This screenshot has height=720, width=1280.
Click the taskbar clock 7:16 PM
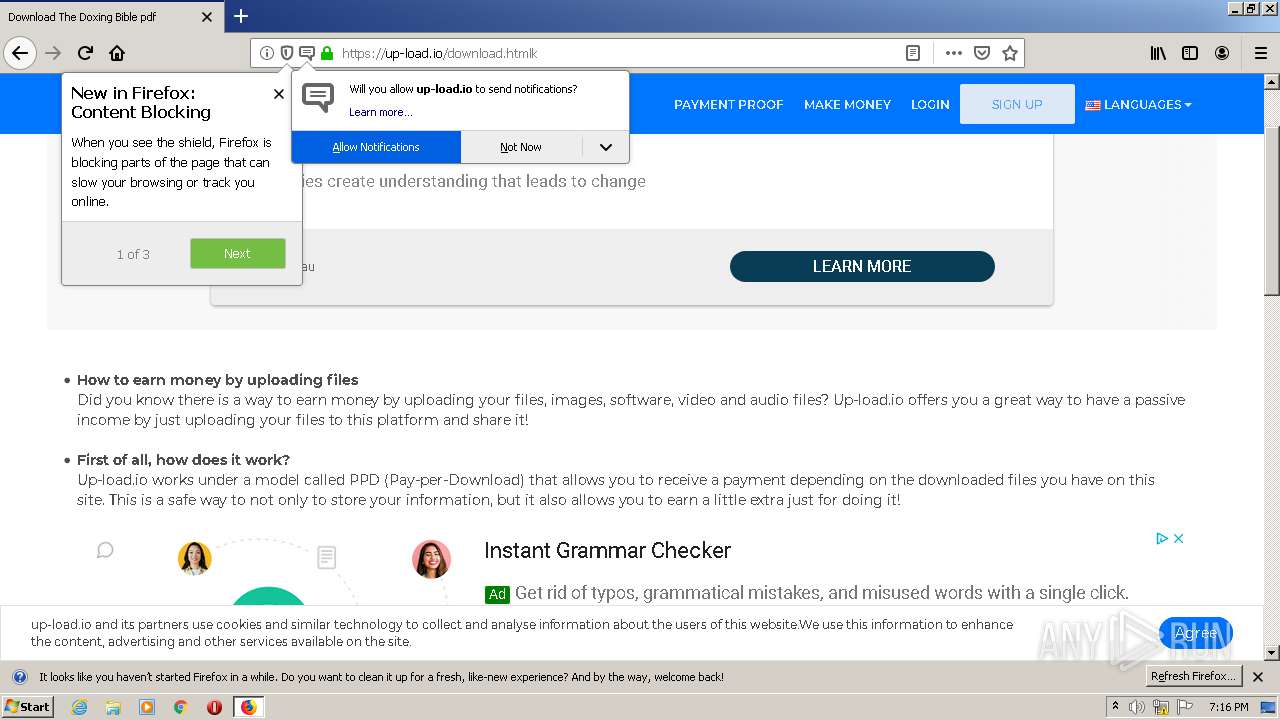tap(1228, 707)
